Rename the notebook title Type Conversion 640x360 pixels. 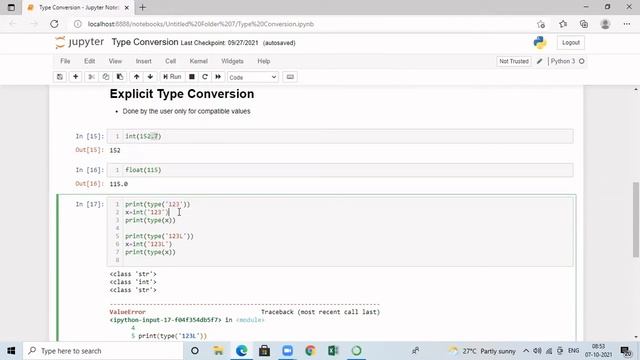pyautogui.click(x=145, y=42)
